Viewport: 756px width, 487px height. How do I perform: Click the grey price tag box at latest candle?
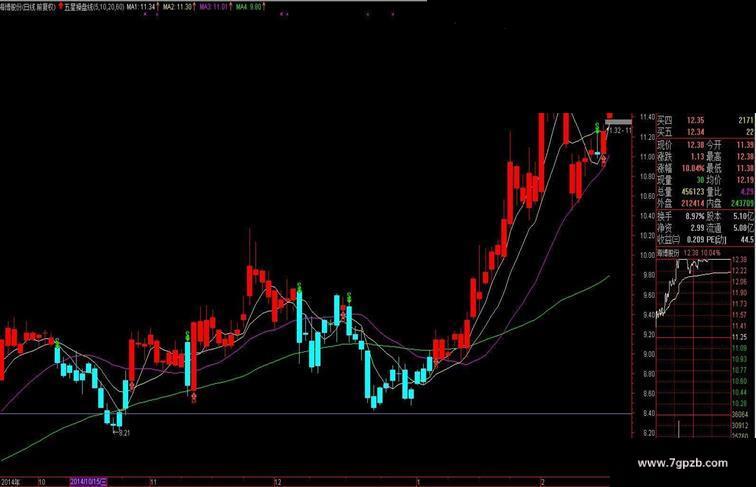click(618, 122)
